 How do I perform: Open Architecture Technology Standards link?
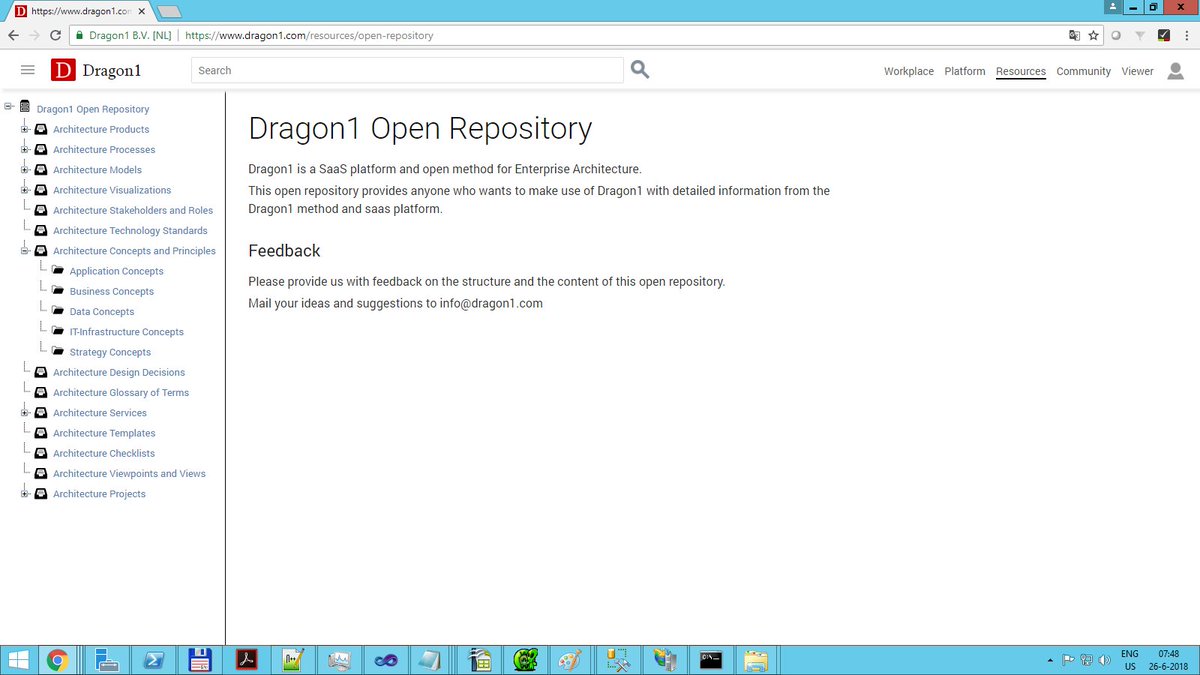pyautogui.click(x=130, y=230)
